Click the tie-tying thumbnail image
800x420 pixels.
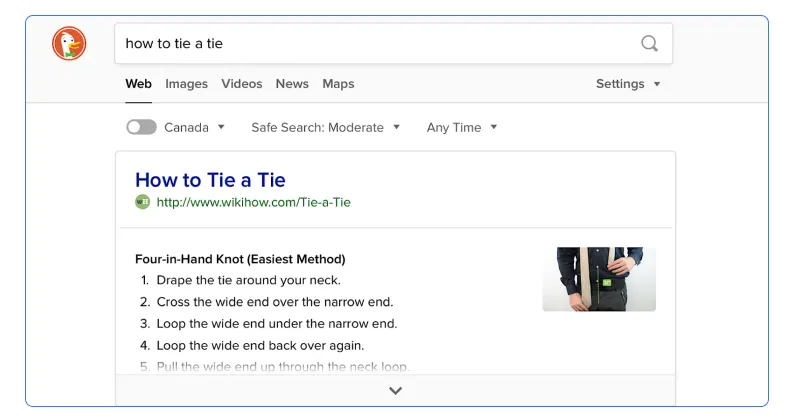click(599, 279)
